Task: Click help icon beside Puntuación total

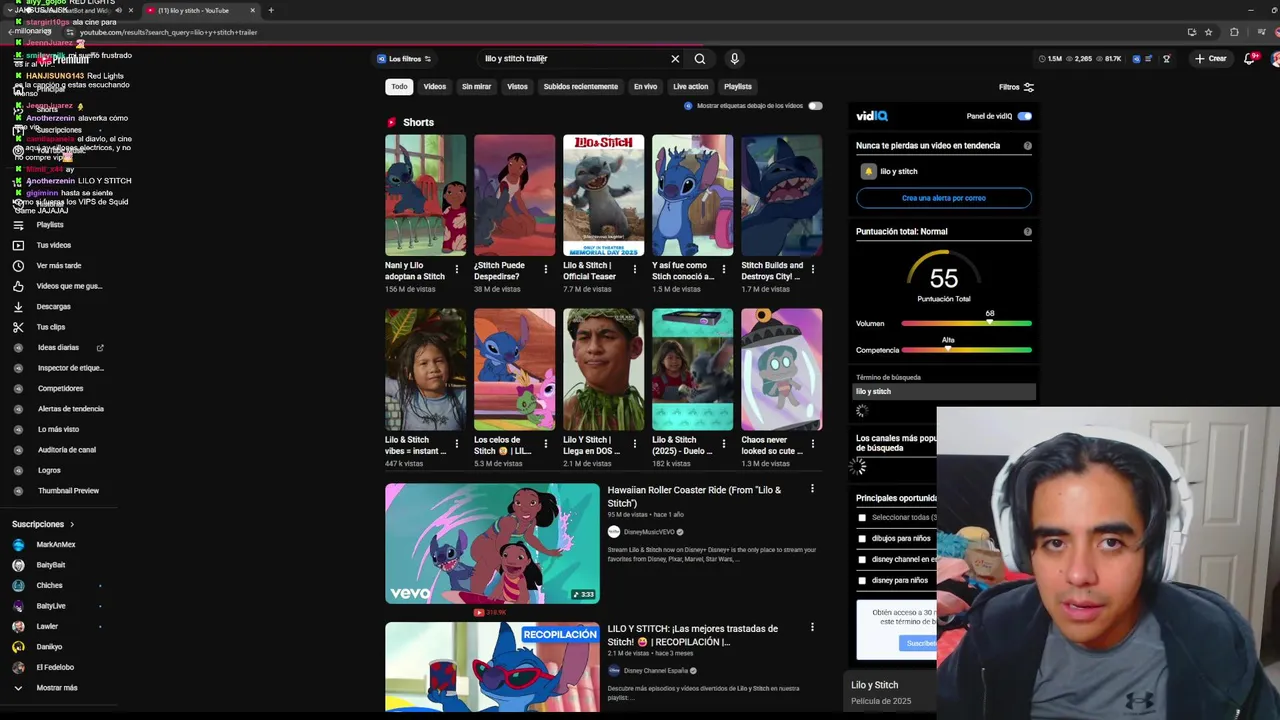Action: pos(1027,232)
